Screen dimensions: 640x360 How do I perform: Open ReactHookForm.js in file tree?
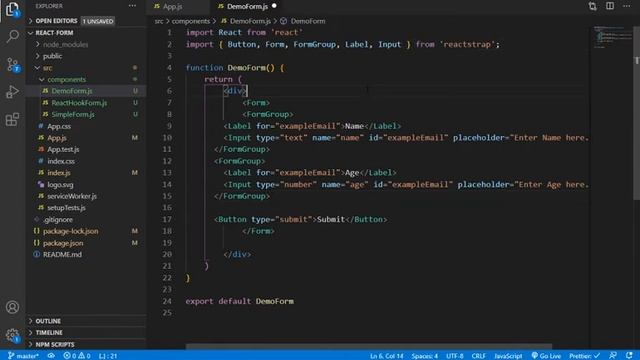point(79,103)
